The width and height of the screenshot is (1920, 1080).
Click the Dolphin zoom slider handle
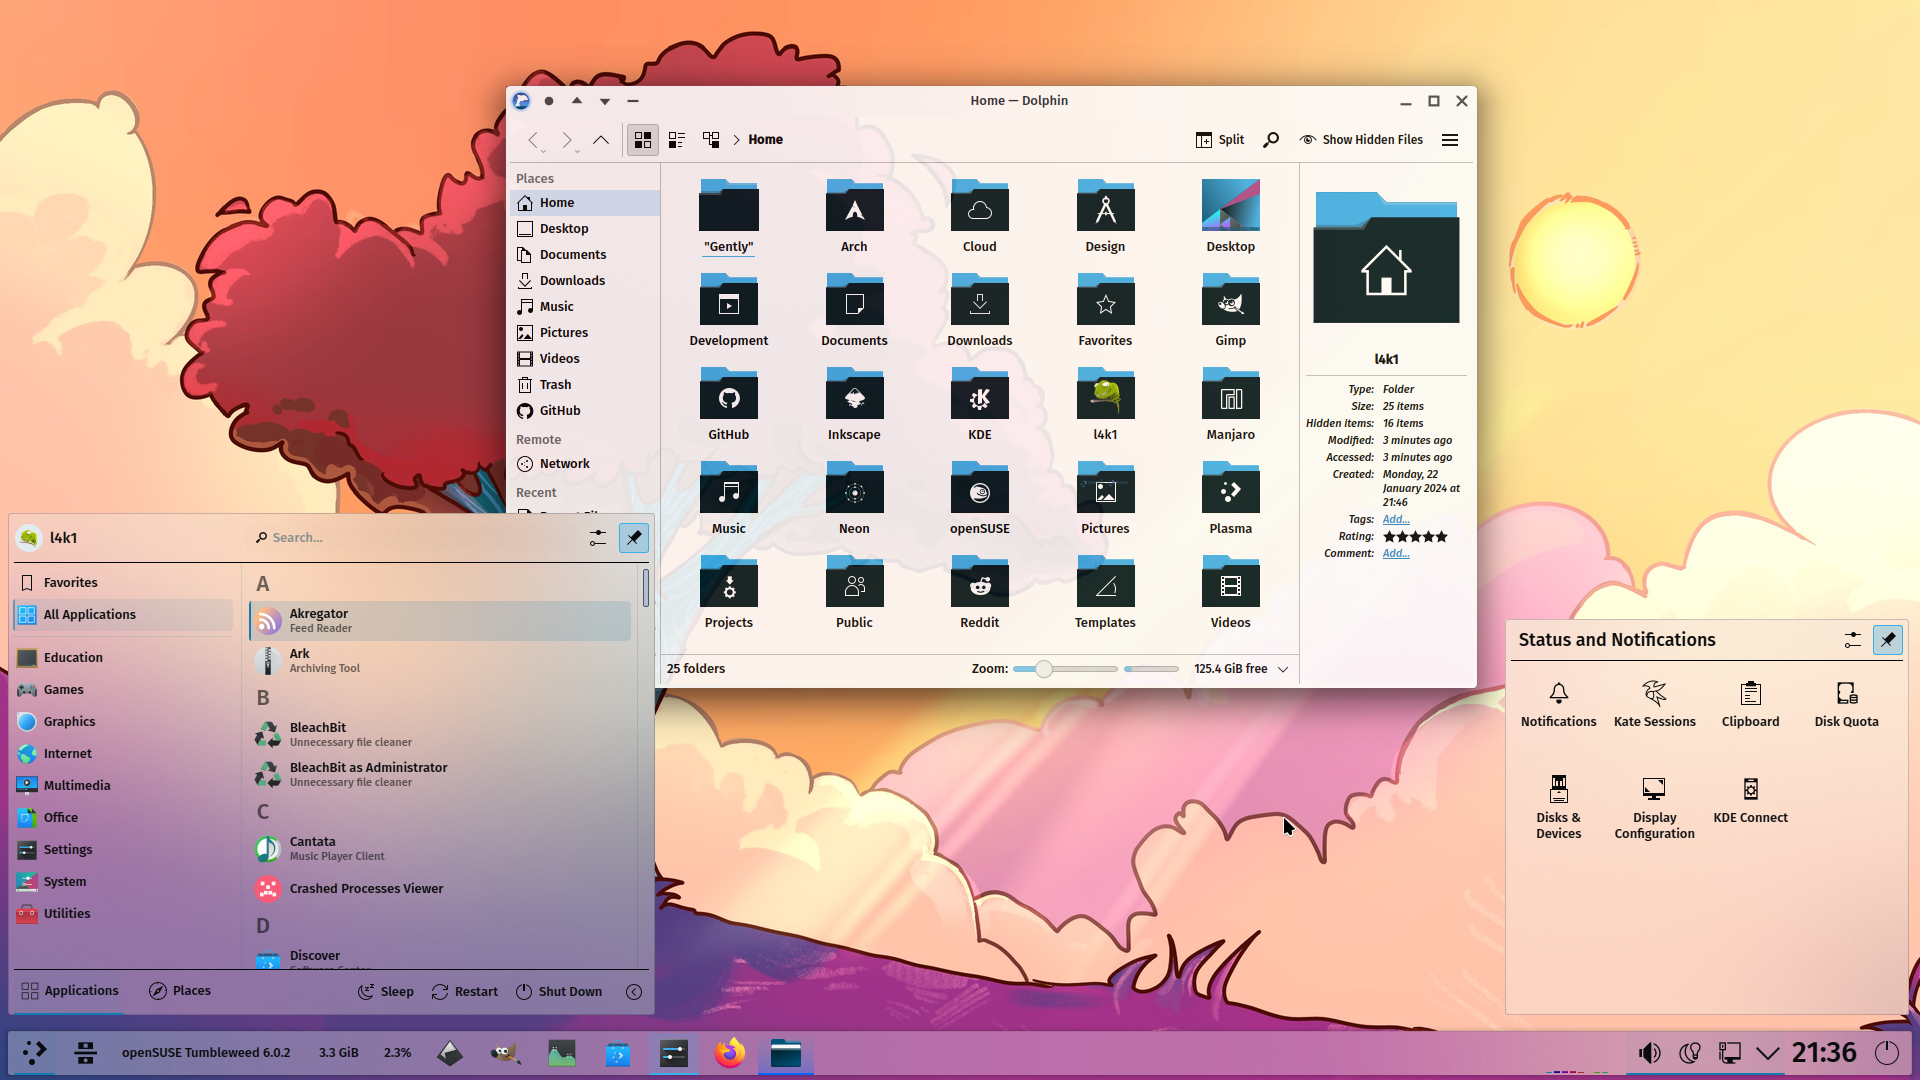click(x=1044, y=669)
